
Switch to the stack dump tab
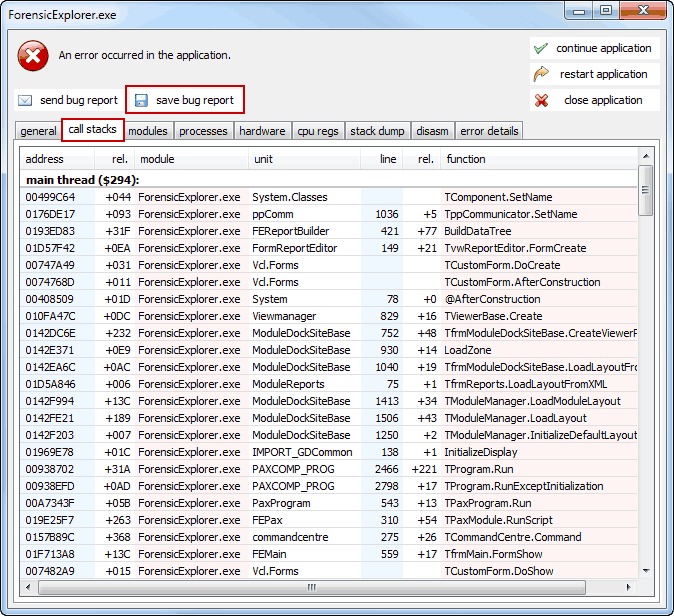point(377,131)
